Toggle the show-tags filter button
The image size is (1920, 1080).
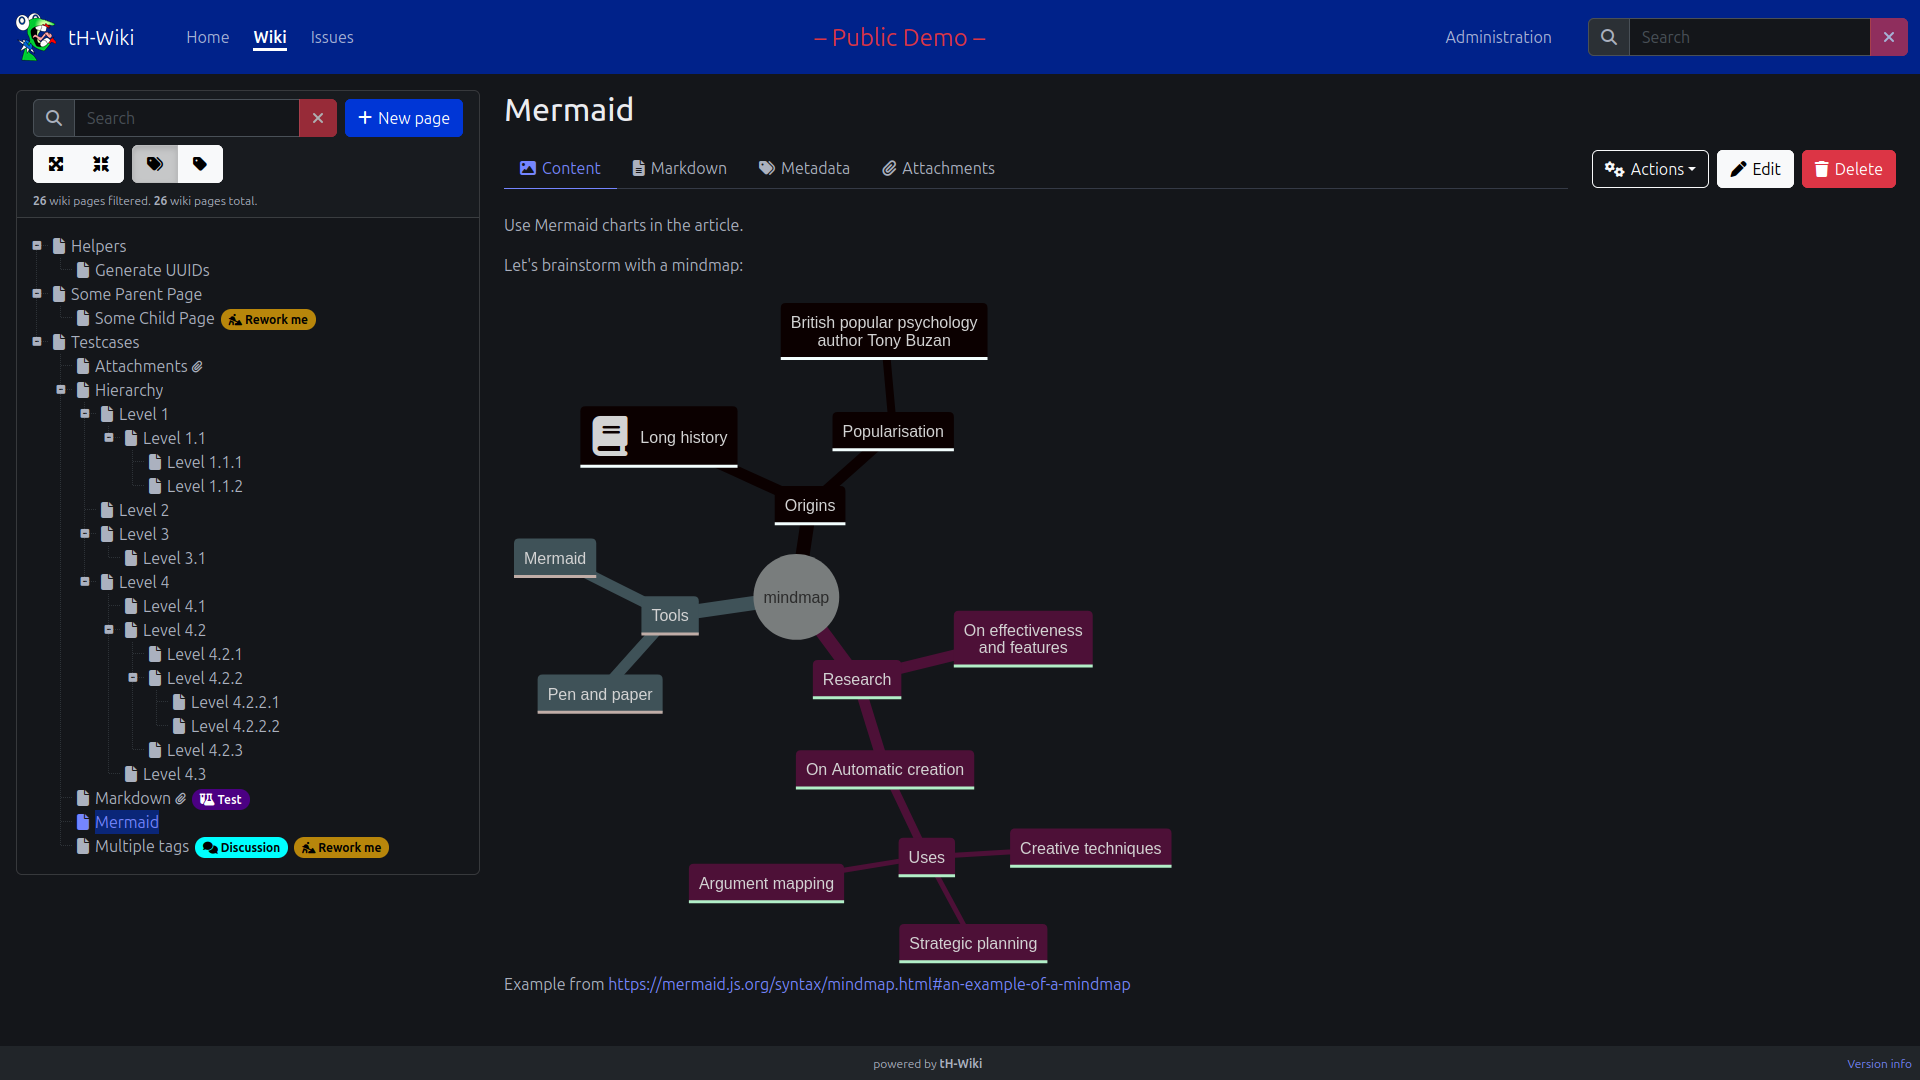point(155,164)
